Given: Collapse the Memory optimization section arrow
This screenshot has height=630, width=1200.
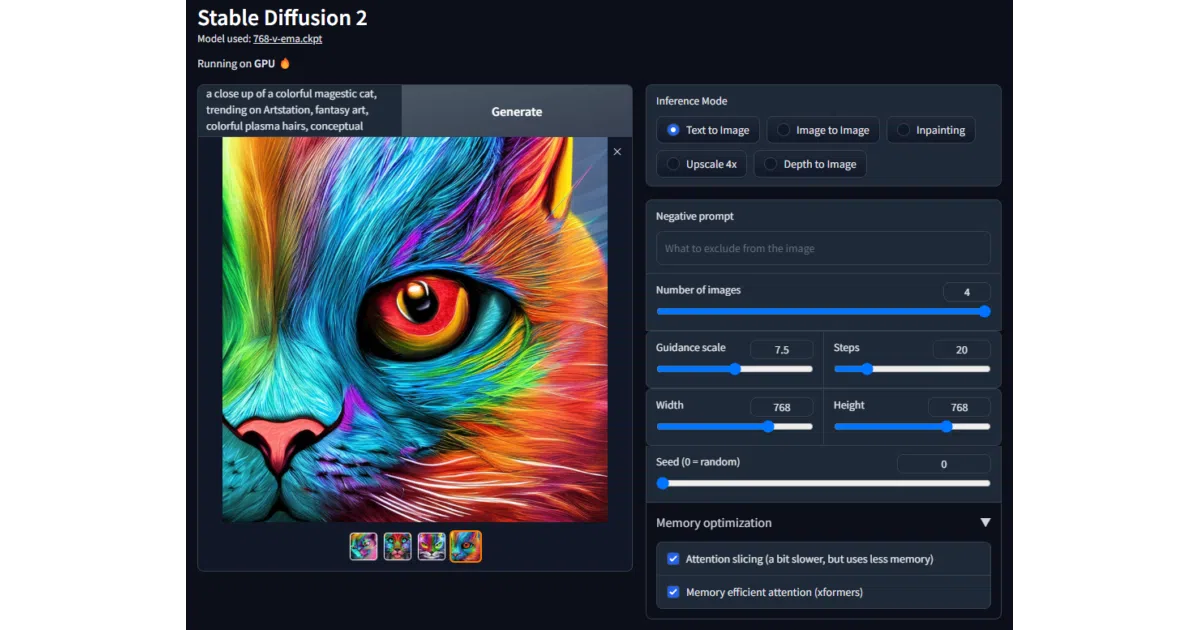Looking at the screenshot, I should click(x=985, y=523).
